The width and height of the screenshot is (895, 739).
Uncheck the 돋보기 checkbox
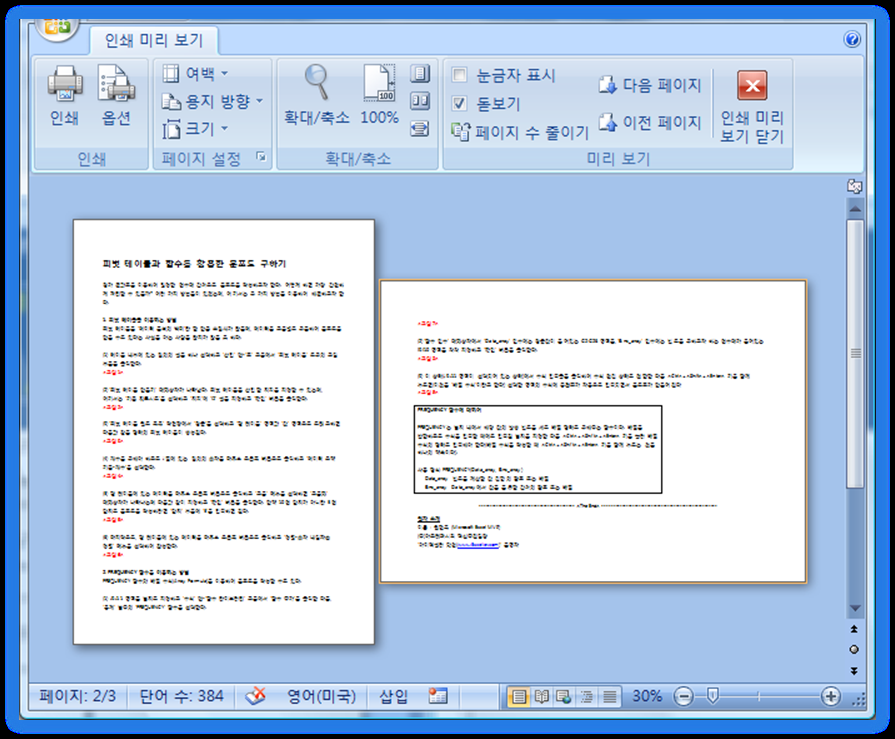[459, 103]
